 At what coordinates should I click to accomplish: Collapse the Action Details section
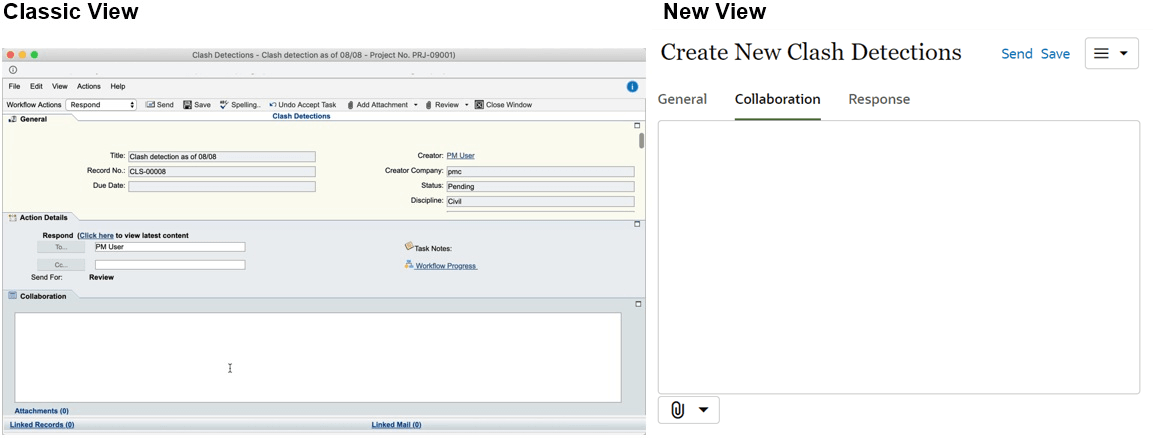tap(638, 224)
